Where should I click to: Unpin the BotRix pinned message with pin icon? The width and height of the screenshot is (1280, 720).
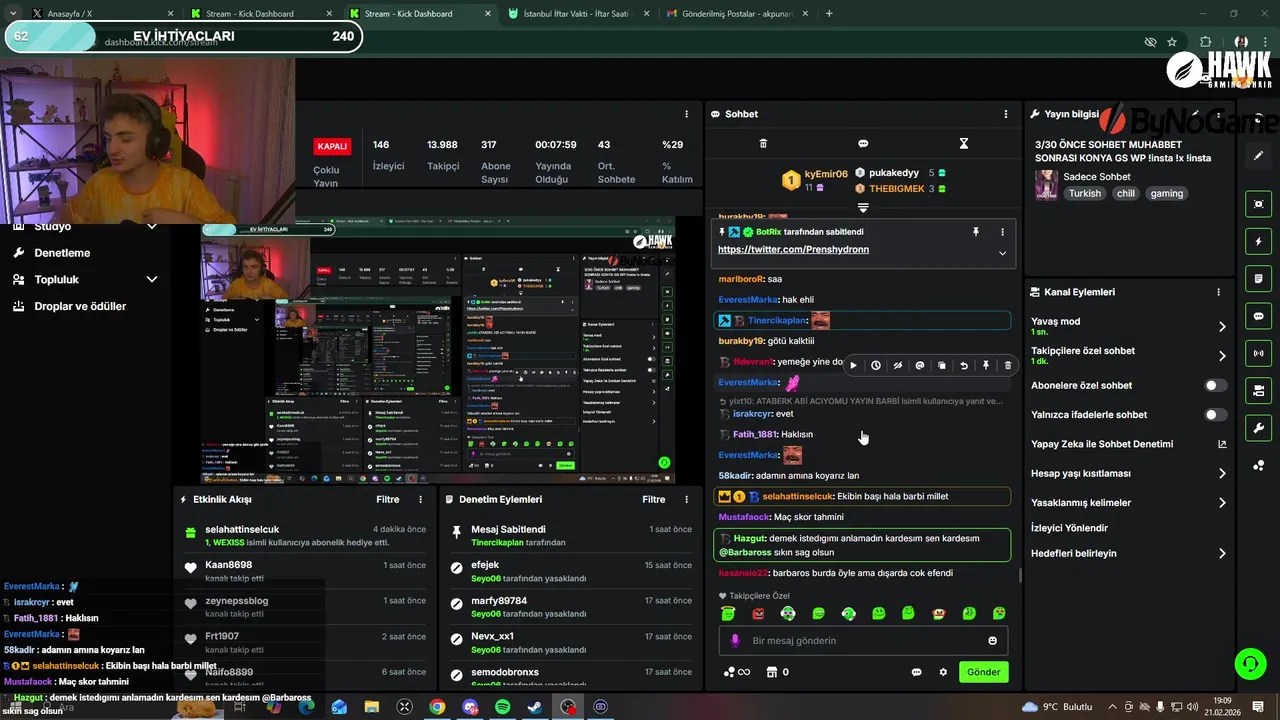[976, 231]
